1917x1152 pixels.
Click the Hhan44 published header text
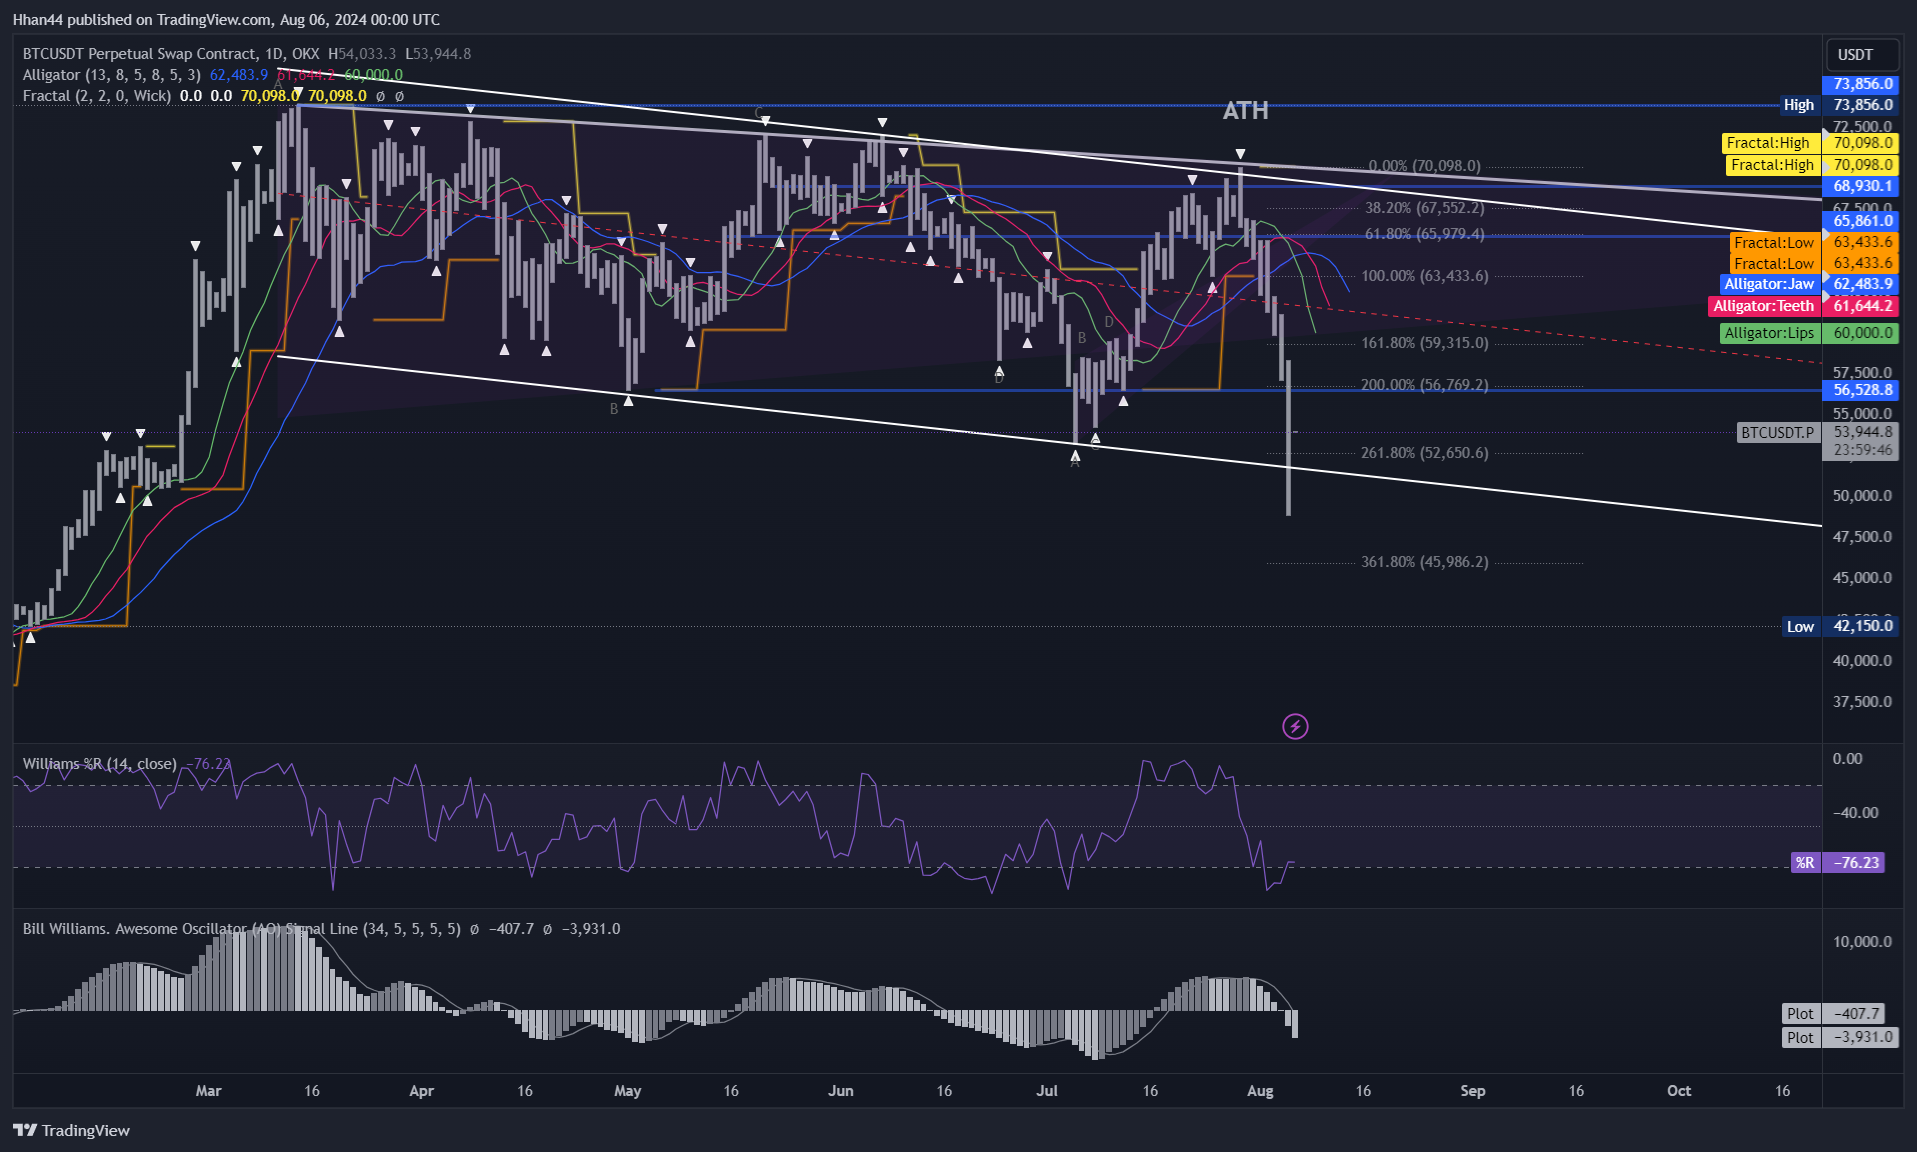(226, 19)
